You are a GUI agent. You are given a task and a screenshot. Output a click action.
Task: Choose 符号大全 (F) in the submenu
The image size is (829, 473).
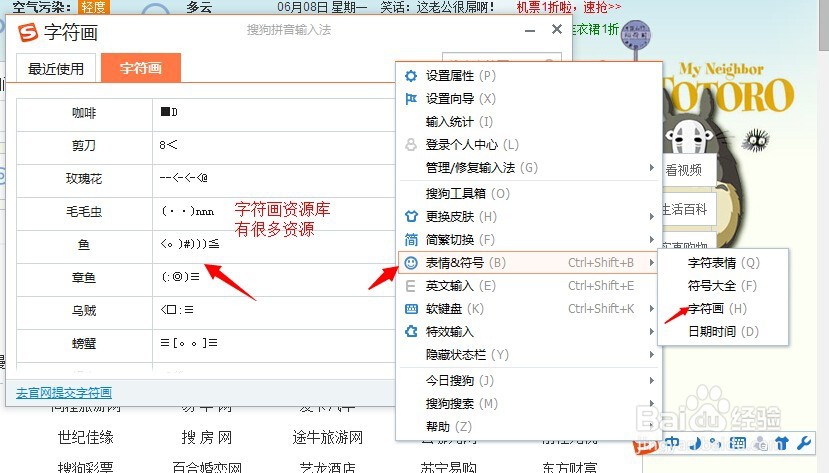[723, 286]
